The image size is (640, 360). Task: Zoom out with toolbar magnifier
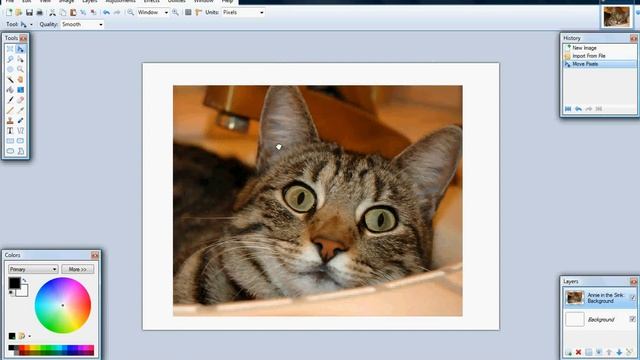click(131, 13)
